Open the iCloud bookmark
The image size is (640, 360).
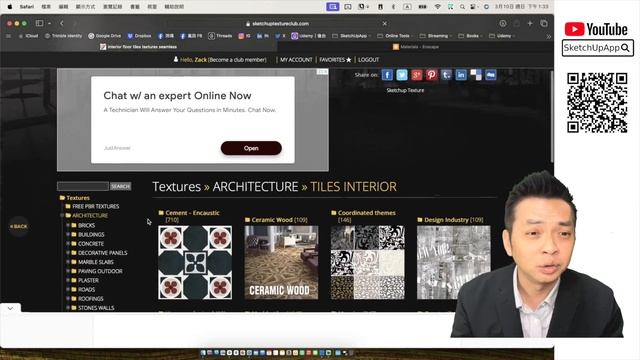pos(28,36)
